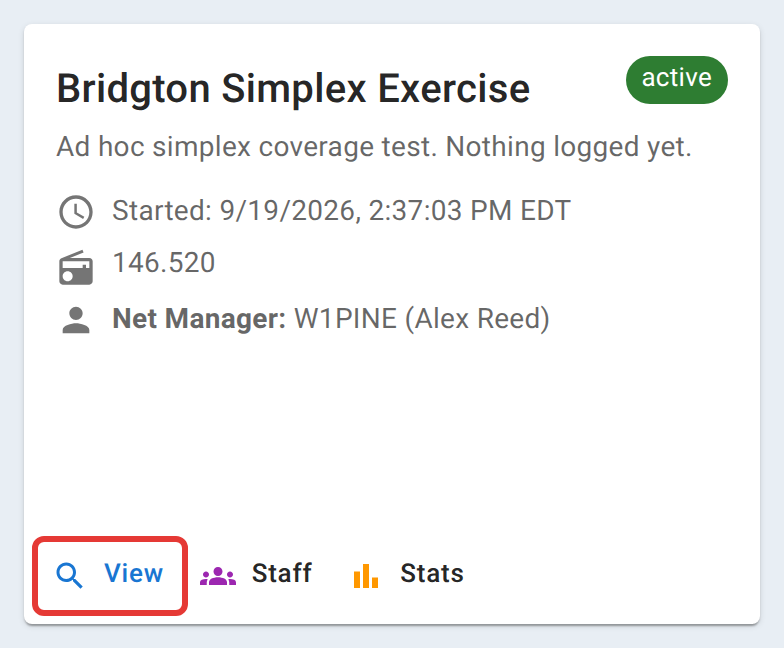Click the W1PINE (Alex Reed) callsign text
The height and width of the screenshot is (648, 784).
(422, 318)
